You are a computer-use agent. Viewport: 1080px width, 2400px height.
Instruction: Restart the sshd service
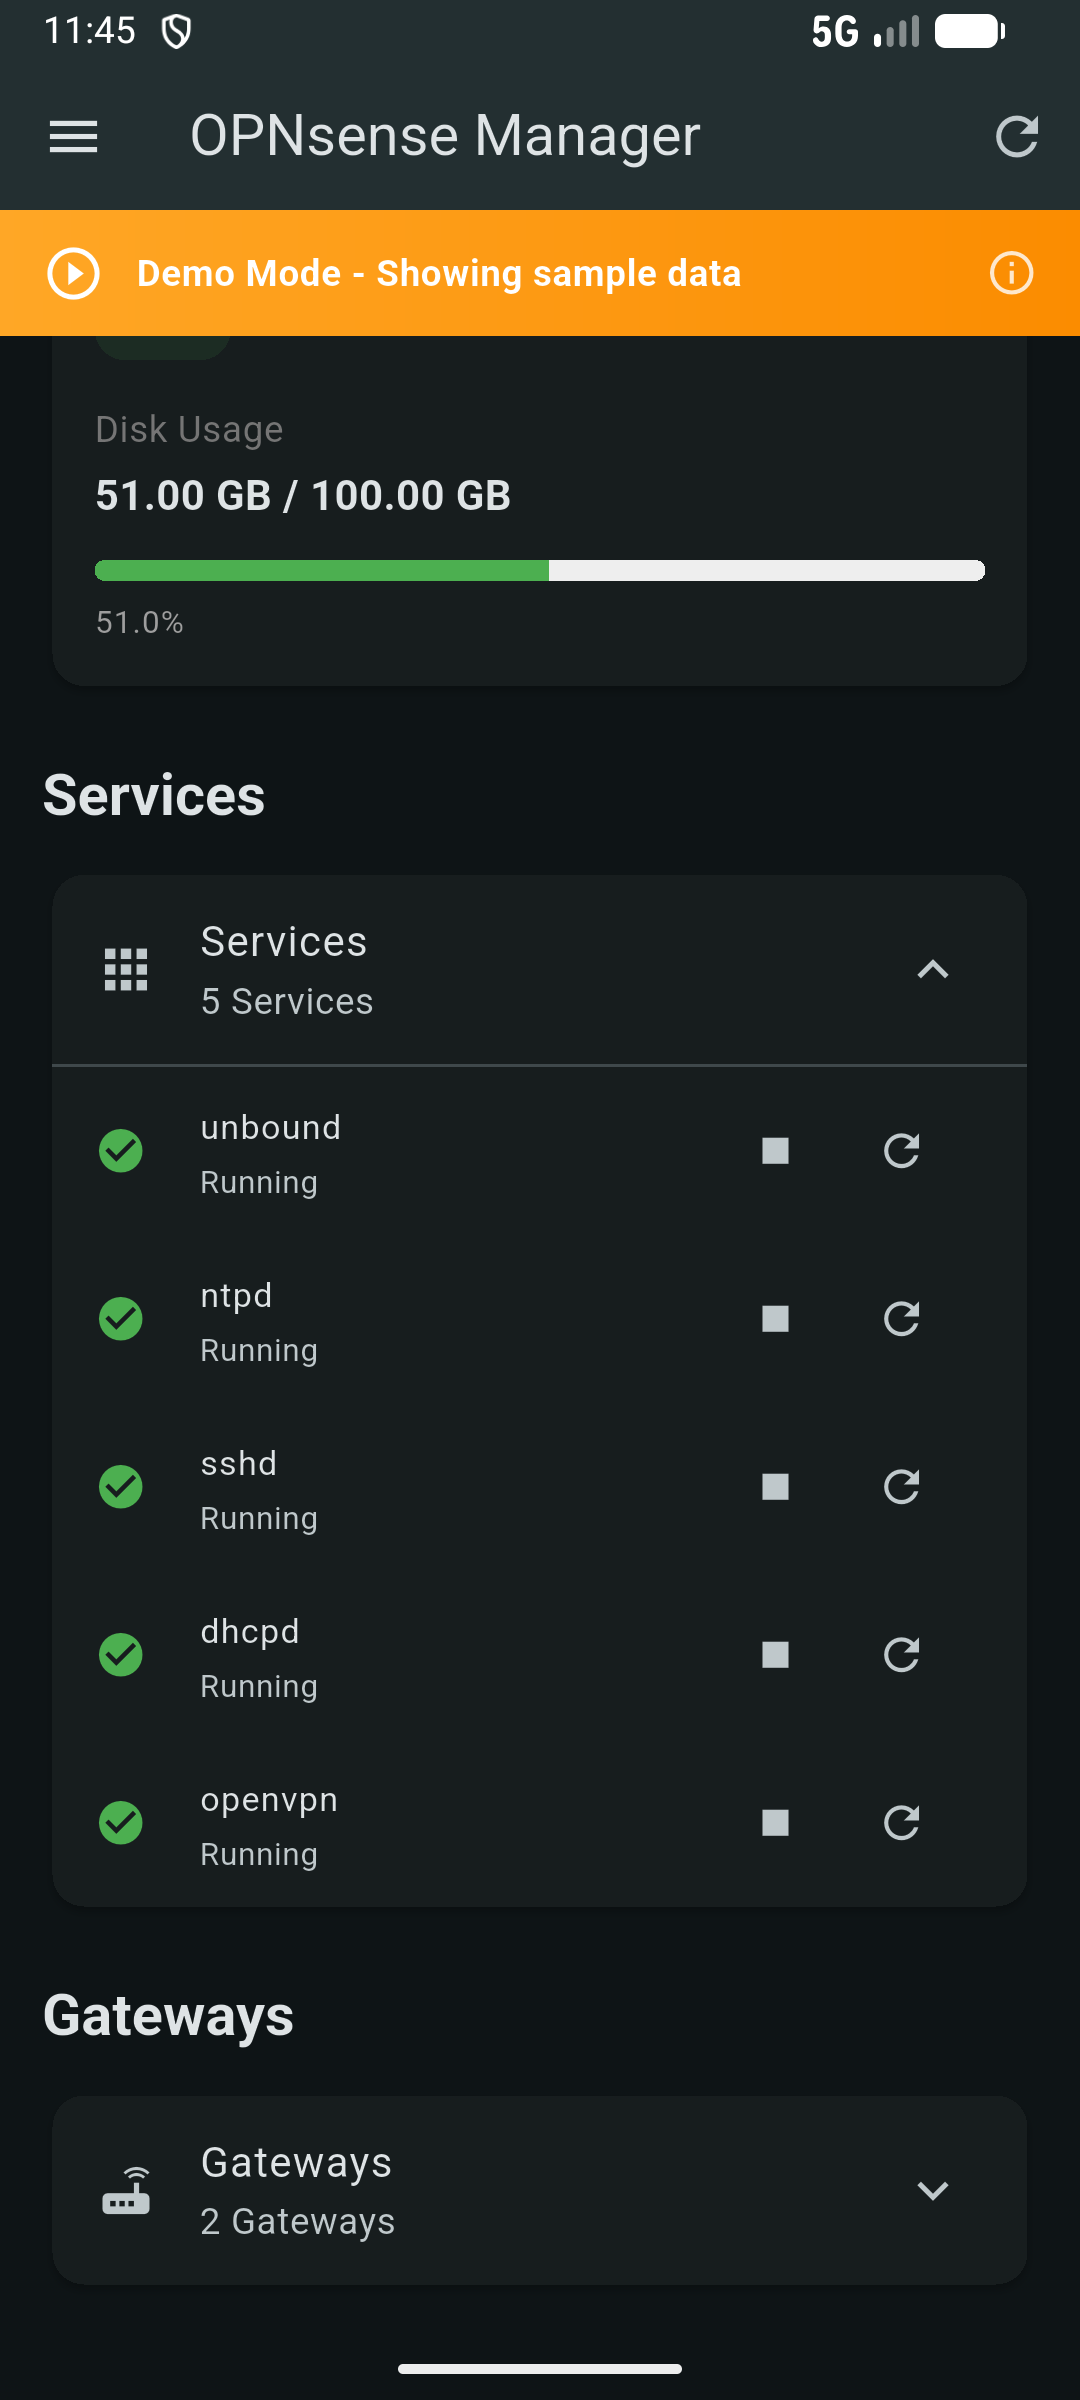point(901,1487)
